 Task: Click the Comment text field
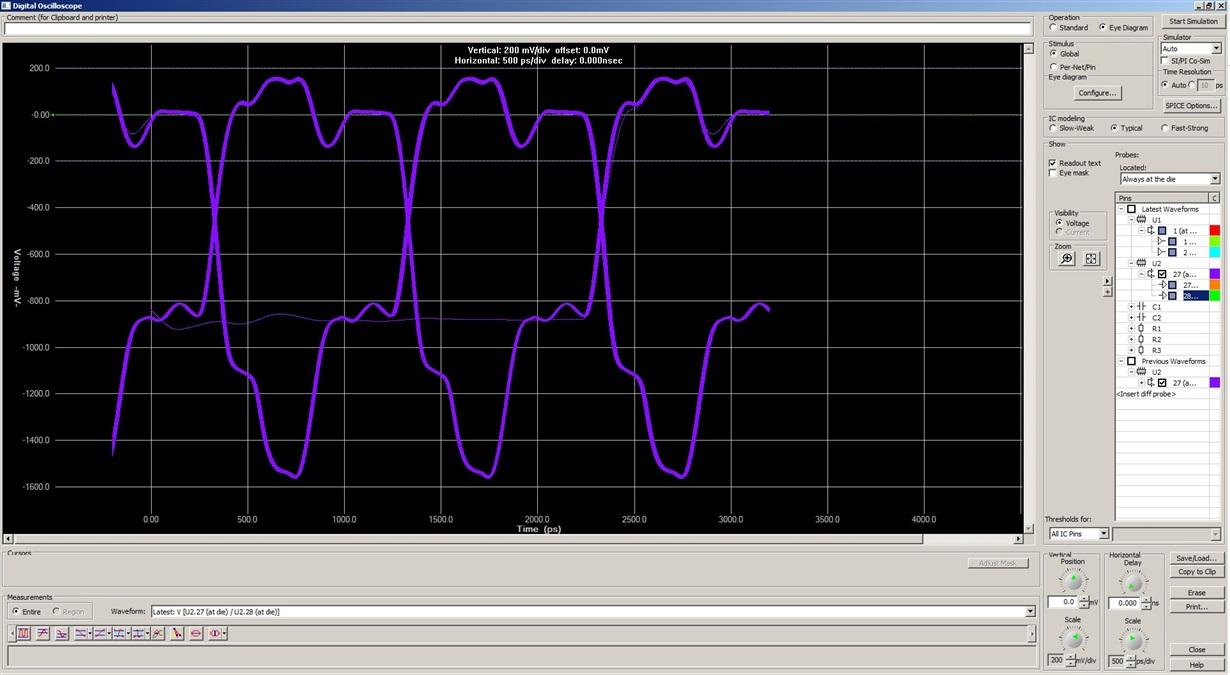518,29
